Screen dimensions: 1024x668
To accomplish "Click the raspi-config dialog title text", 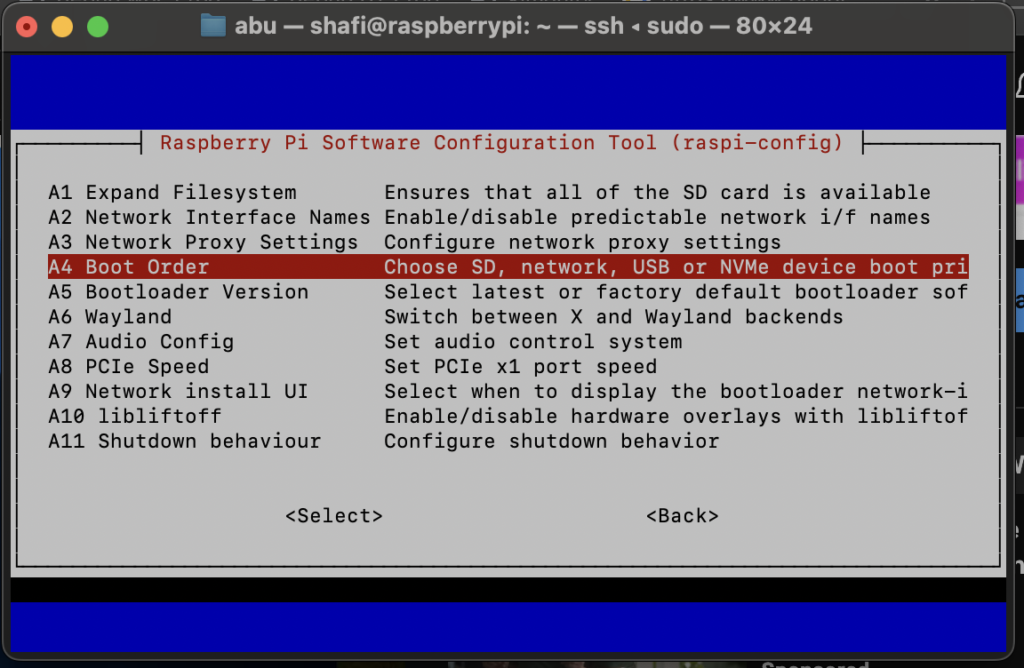I will pyautogui.click(x=502, y=143).
